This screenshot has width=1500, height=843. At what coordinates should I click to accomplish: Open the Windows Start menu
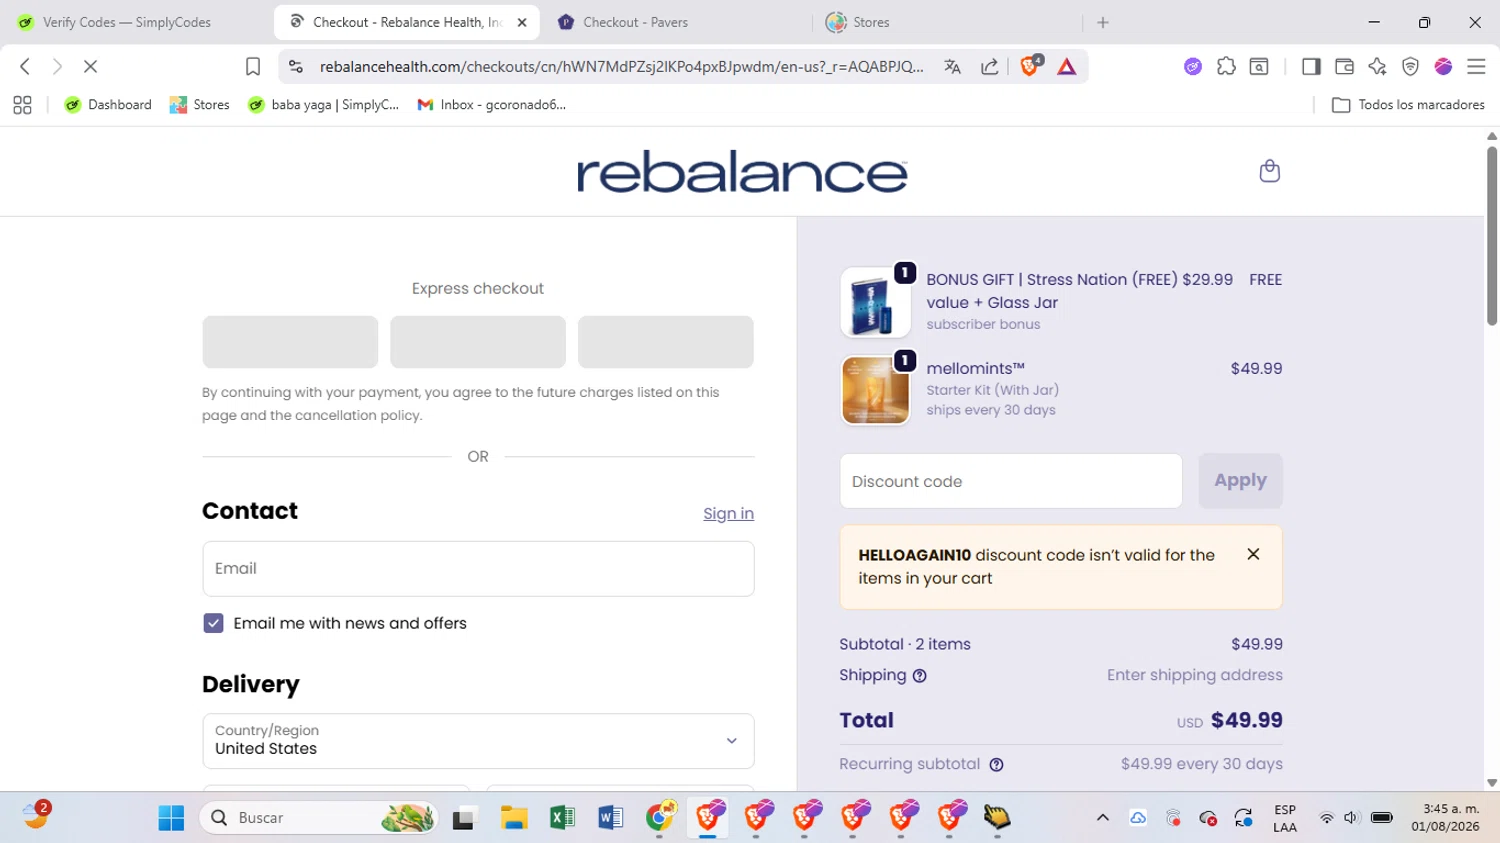tap(171, 818)
